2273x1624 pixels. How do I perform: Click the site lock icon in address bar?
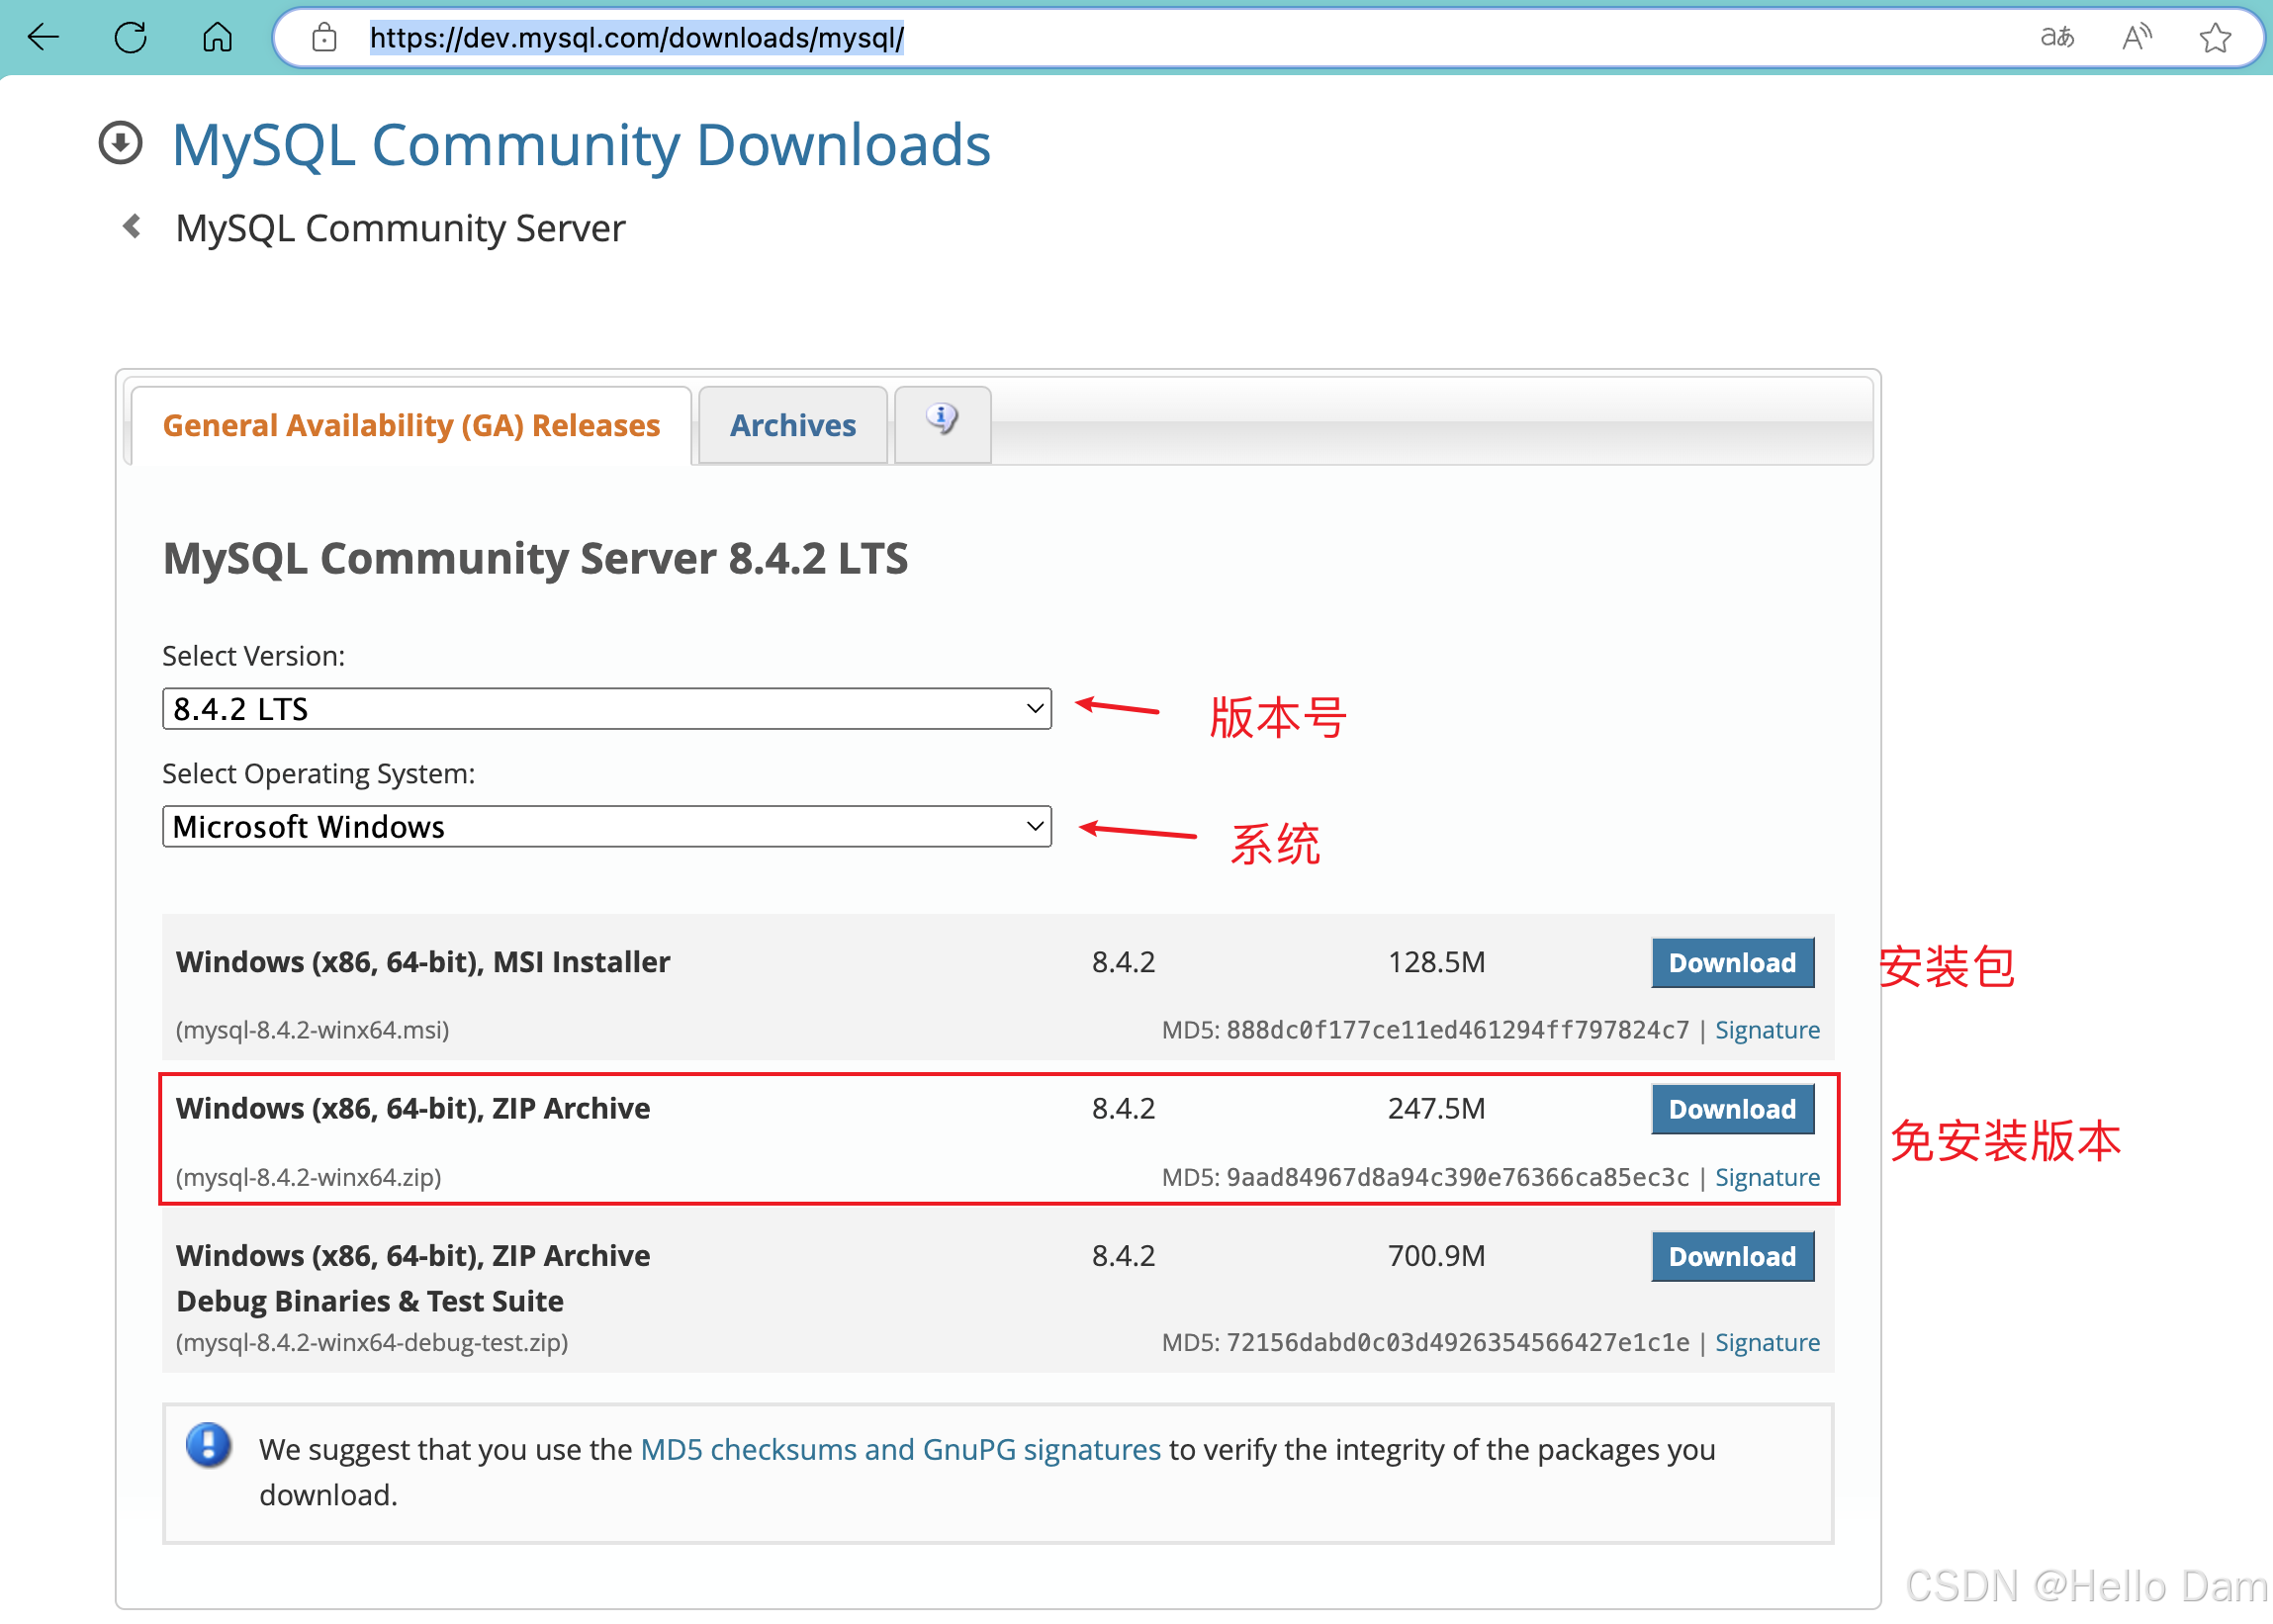click(323, 38)
